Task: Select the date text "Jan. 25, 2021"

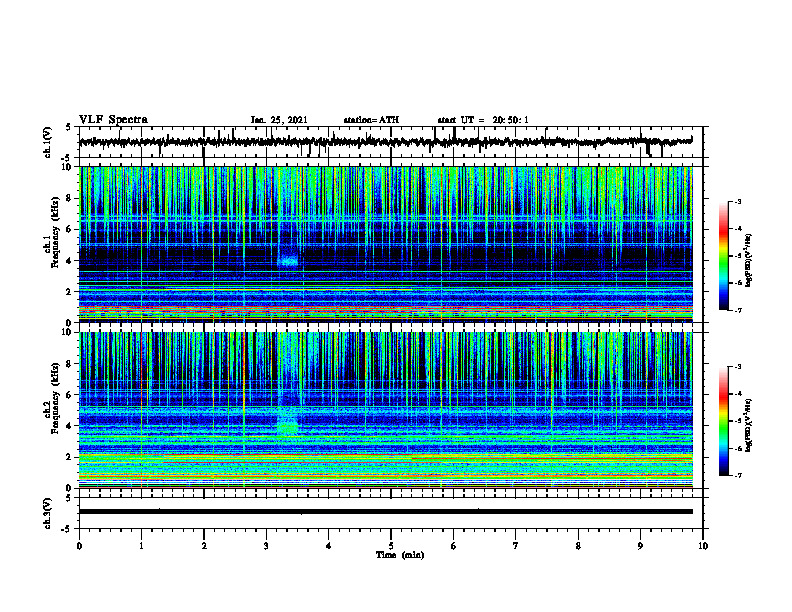Action: point(279,120)
